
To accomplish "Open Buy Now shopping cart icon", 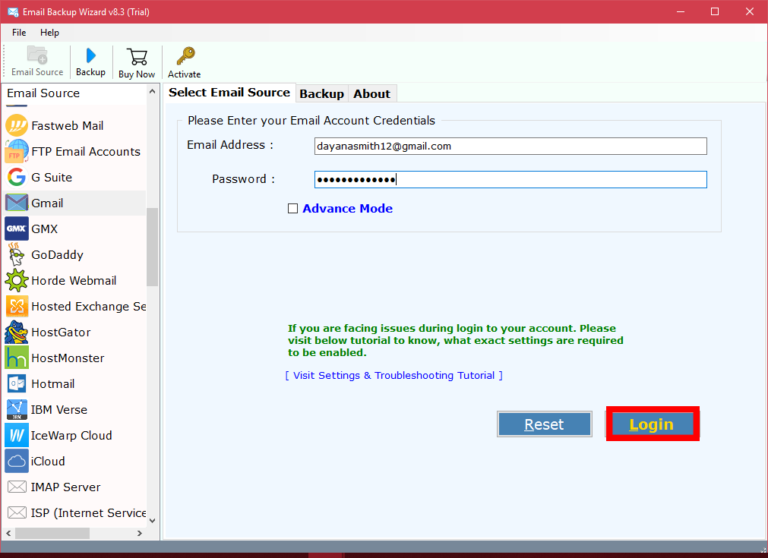I will click(x=137, y=57).
